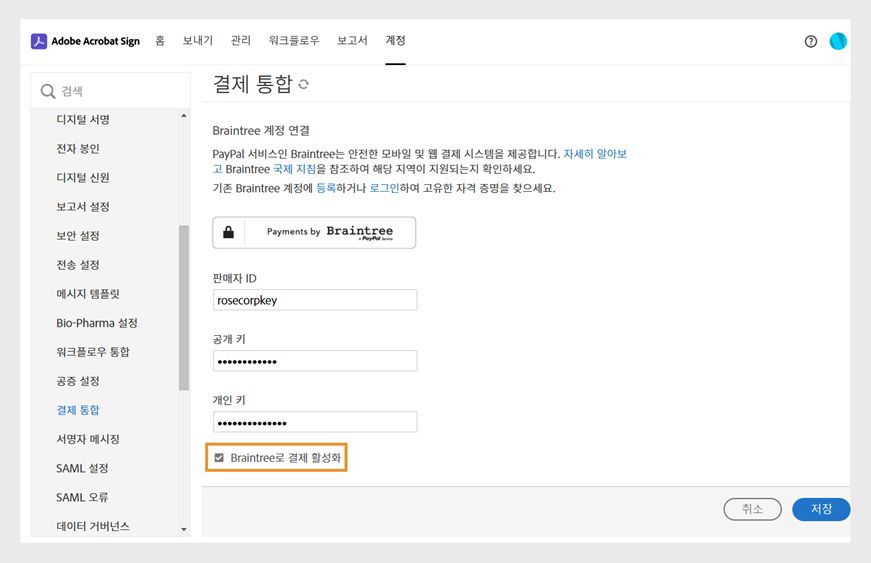871x563 pixels.
Task: Select 결제 통합 in sidebar
Action: coord(78,410)
